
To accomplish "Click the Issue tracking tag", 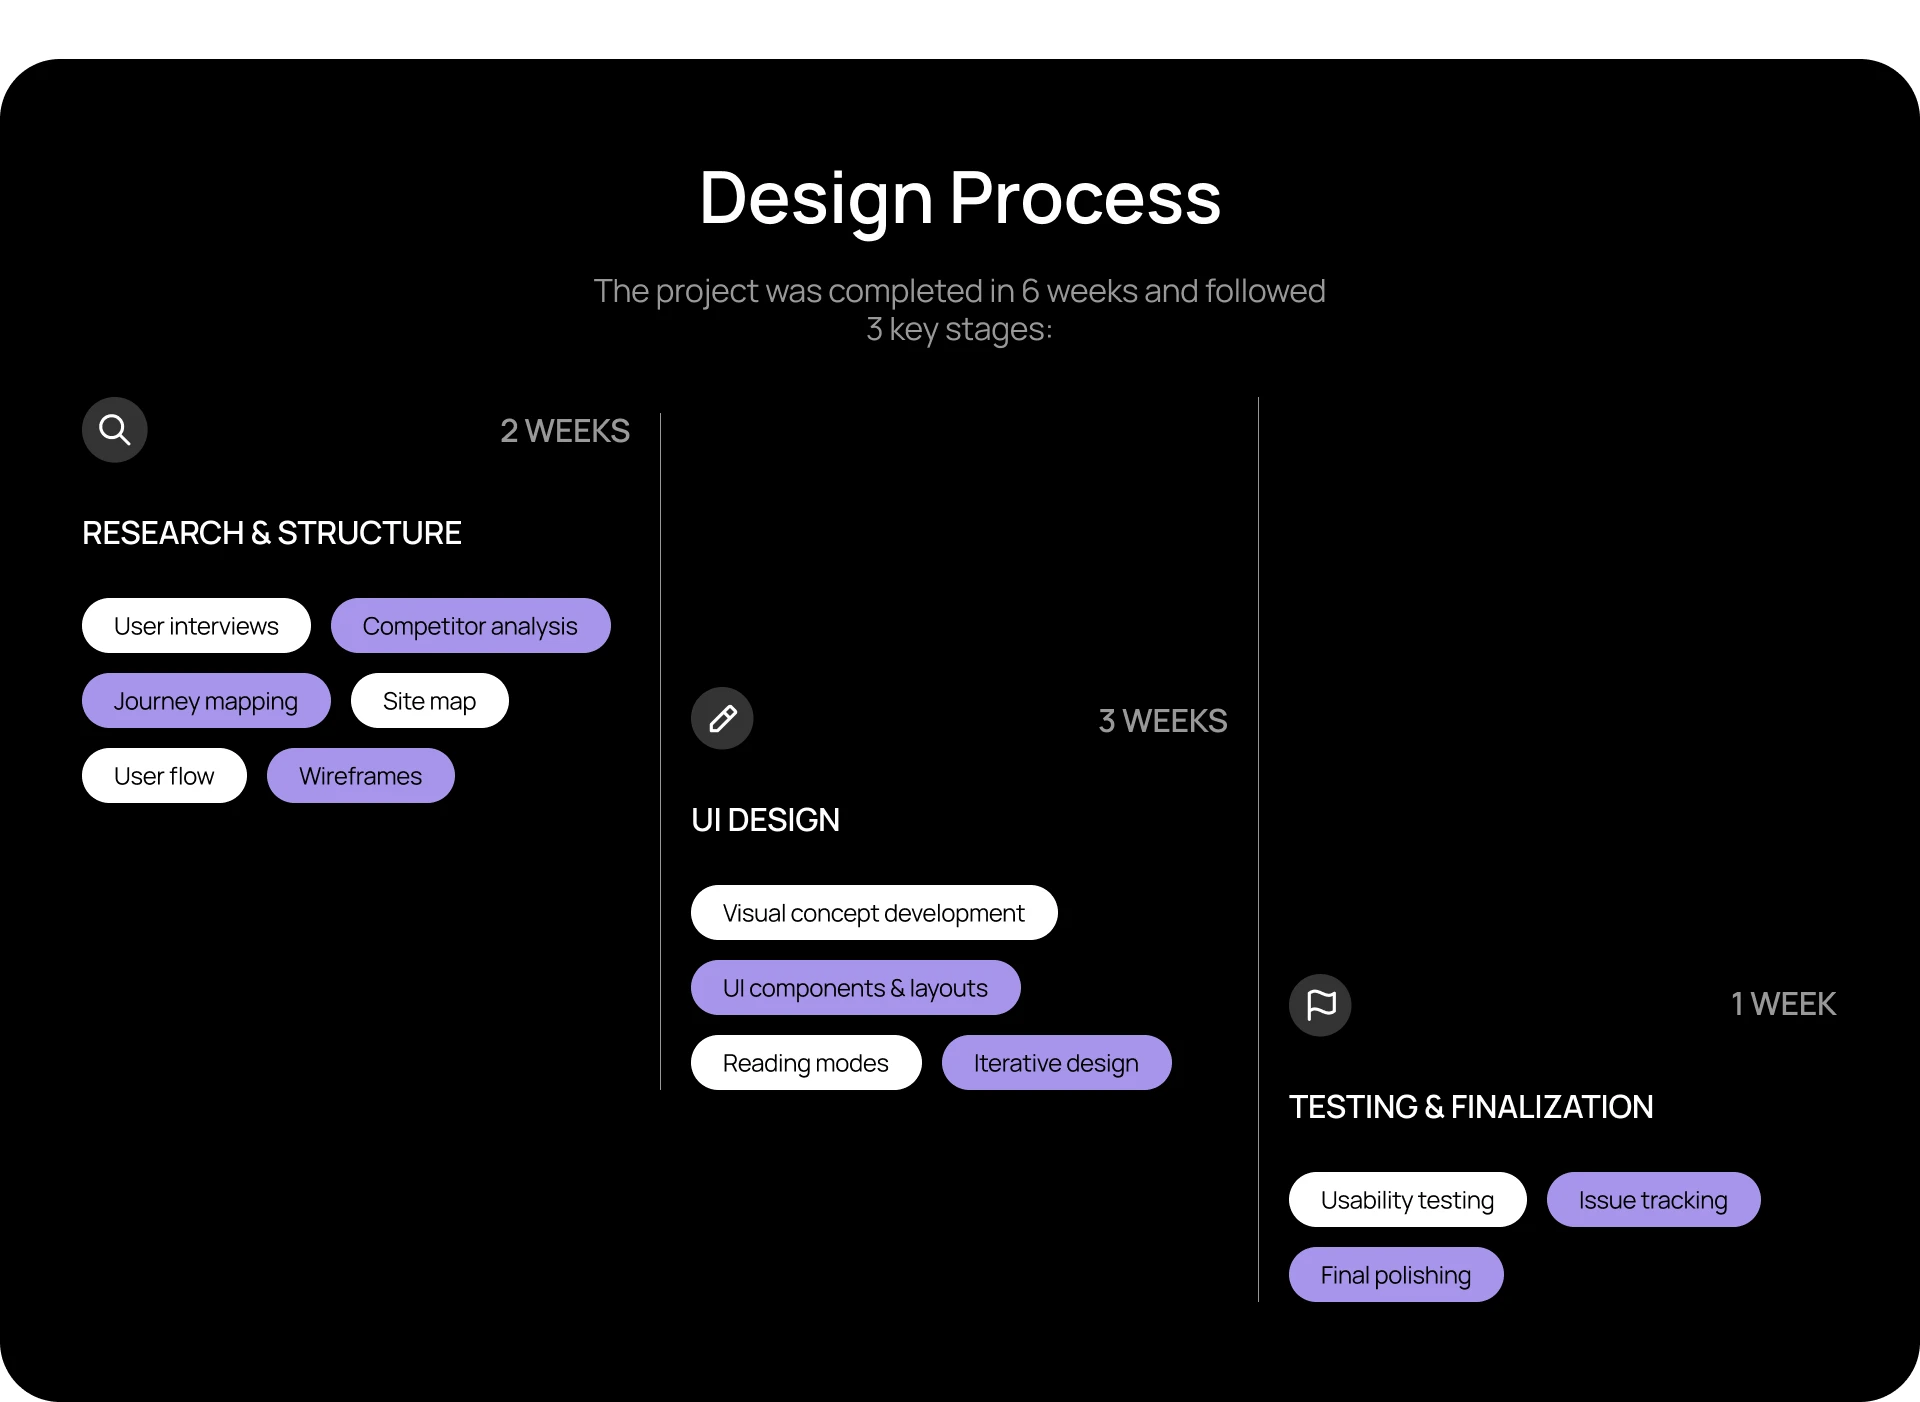I will pos(1653,1200).
